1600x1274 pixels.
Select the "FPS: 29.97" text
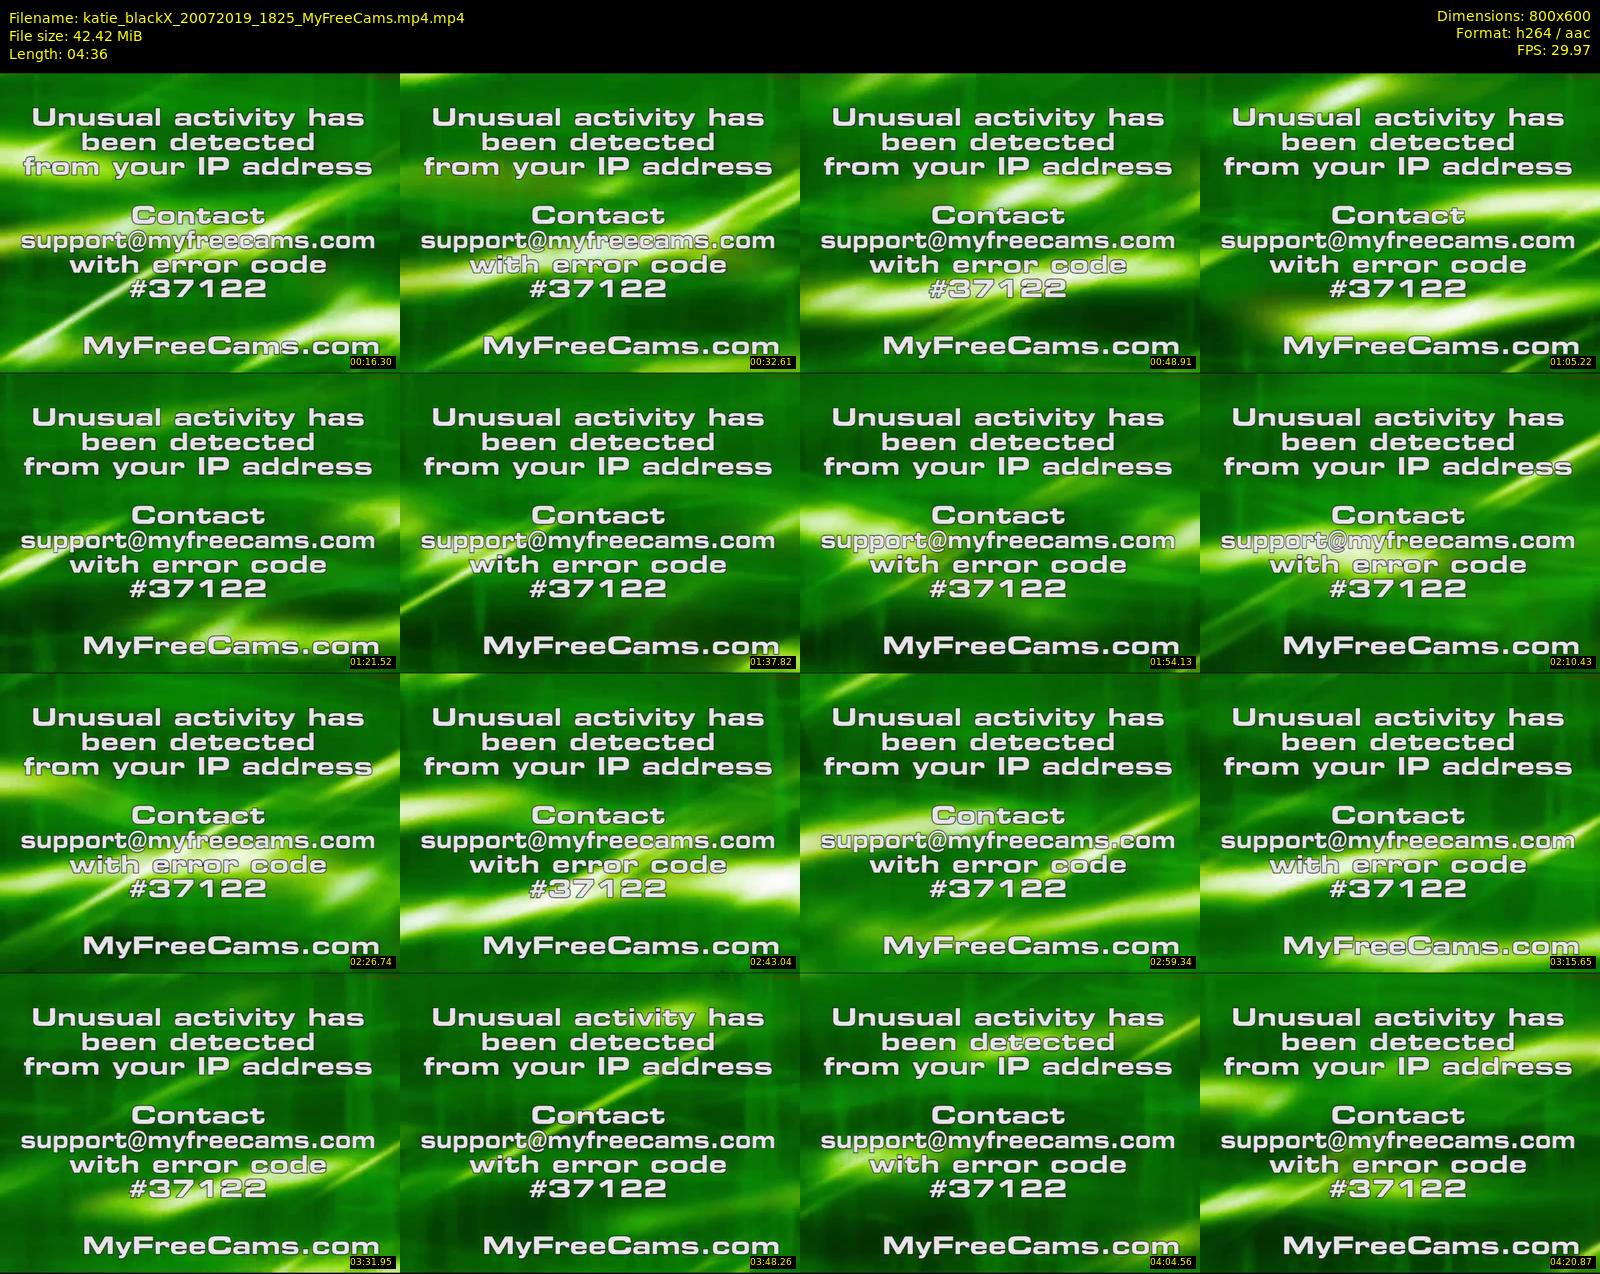pyautogui.click(x=1553, y=50)
